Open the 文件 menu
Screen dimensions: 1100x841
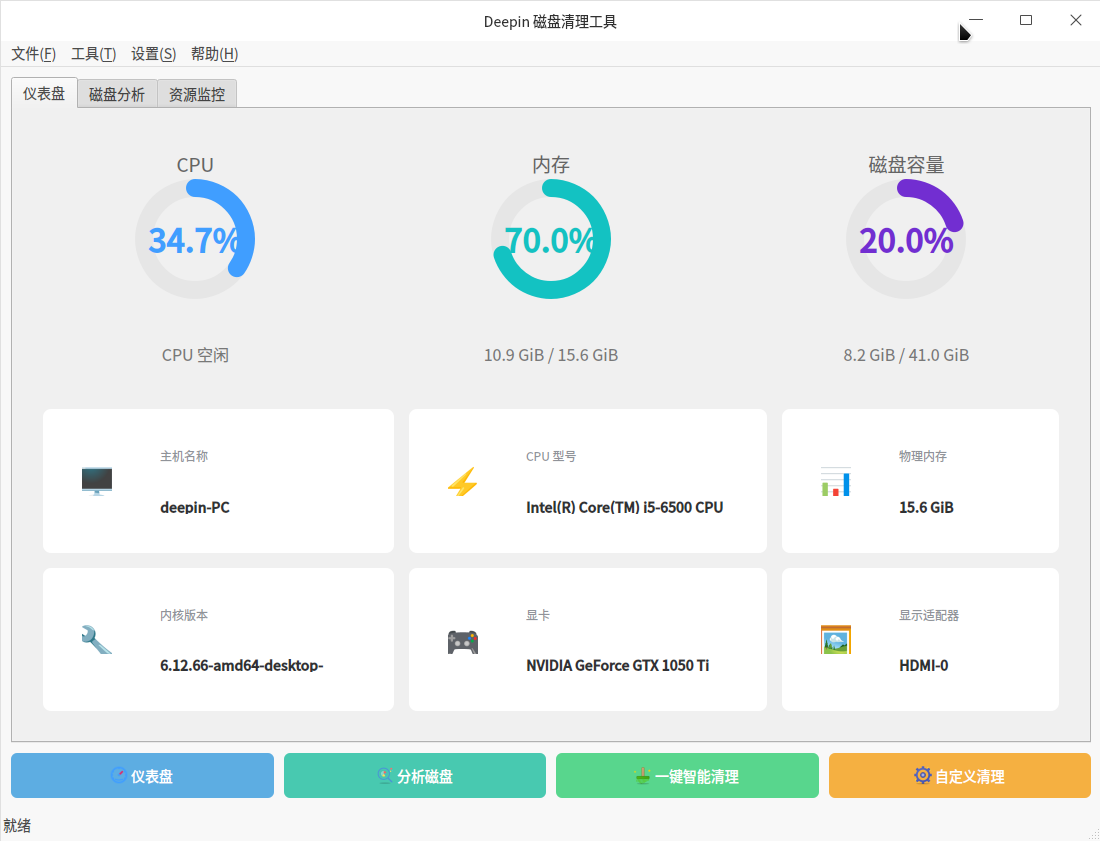[x=33, y=54]
